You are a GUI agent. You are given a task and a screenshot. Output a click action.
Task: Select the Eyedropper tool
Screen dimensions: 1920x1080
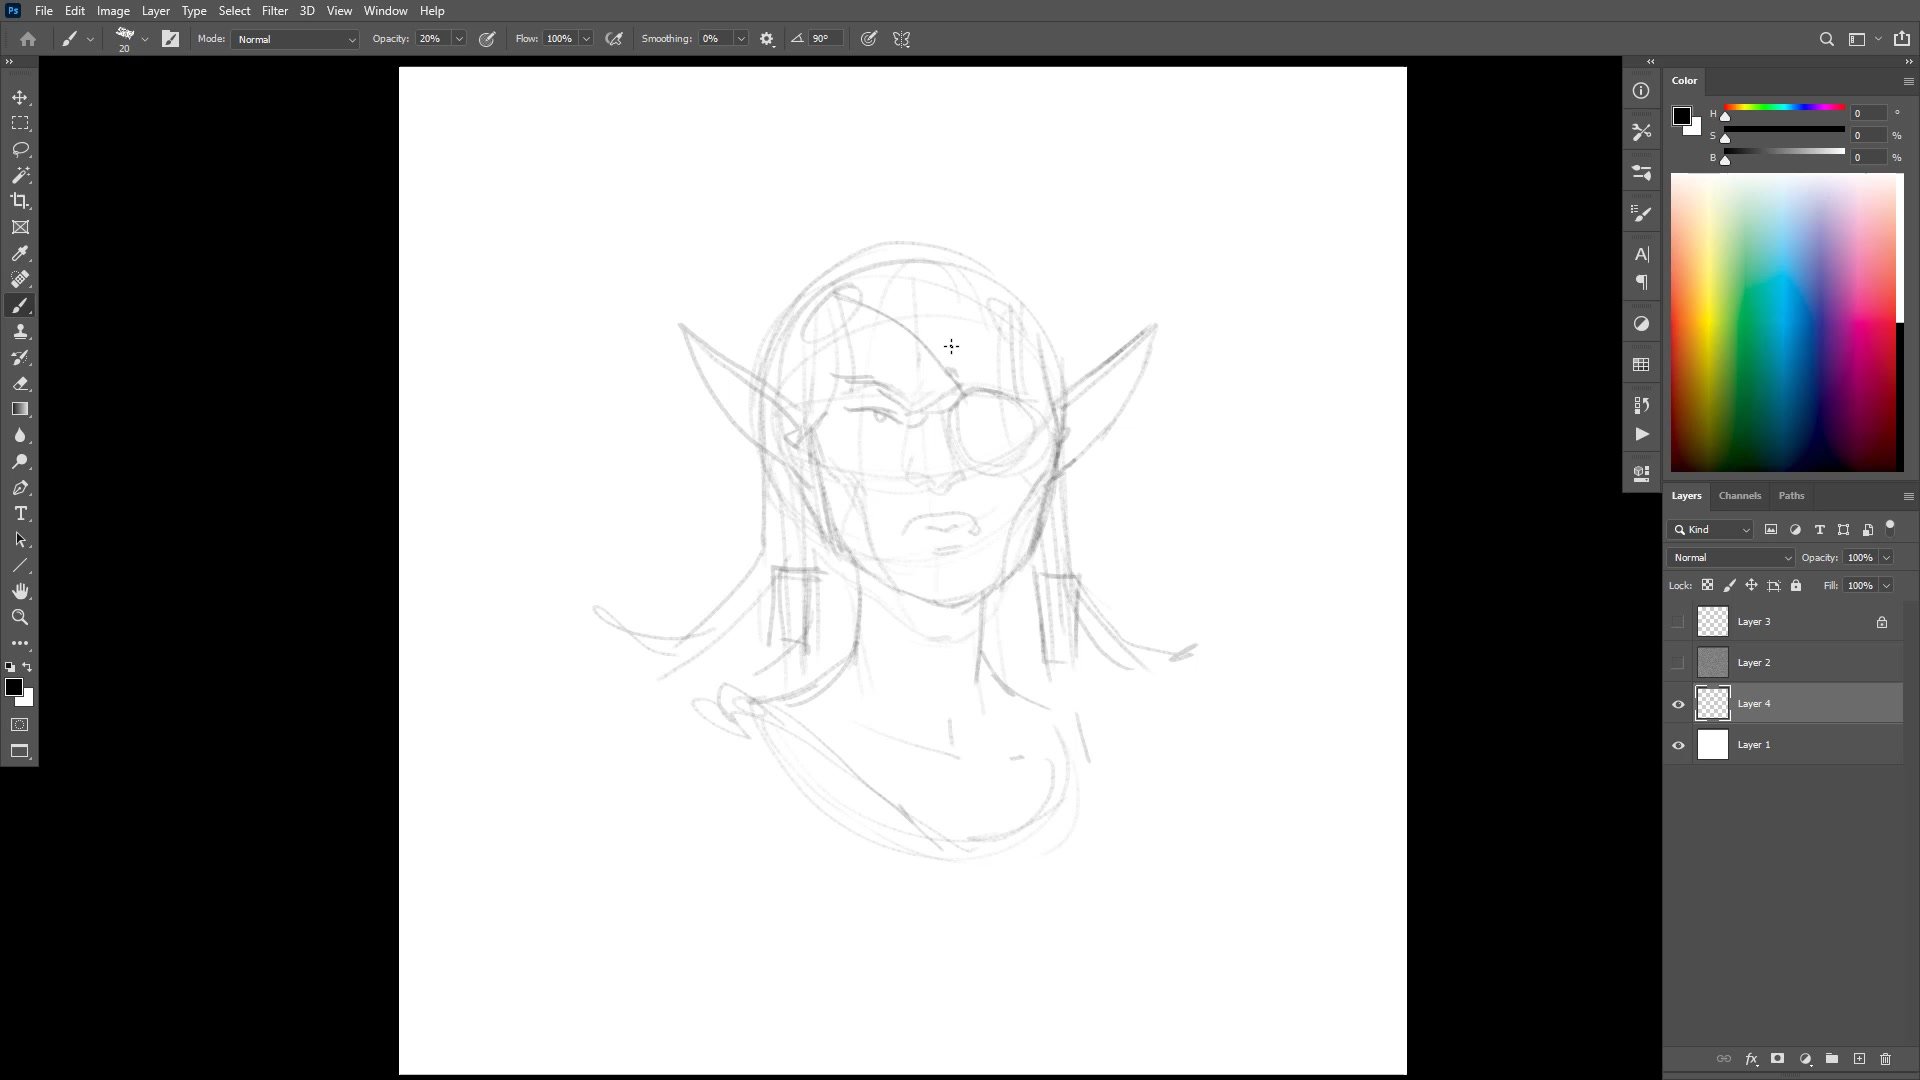click(x=20, y=253)
